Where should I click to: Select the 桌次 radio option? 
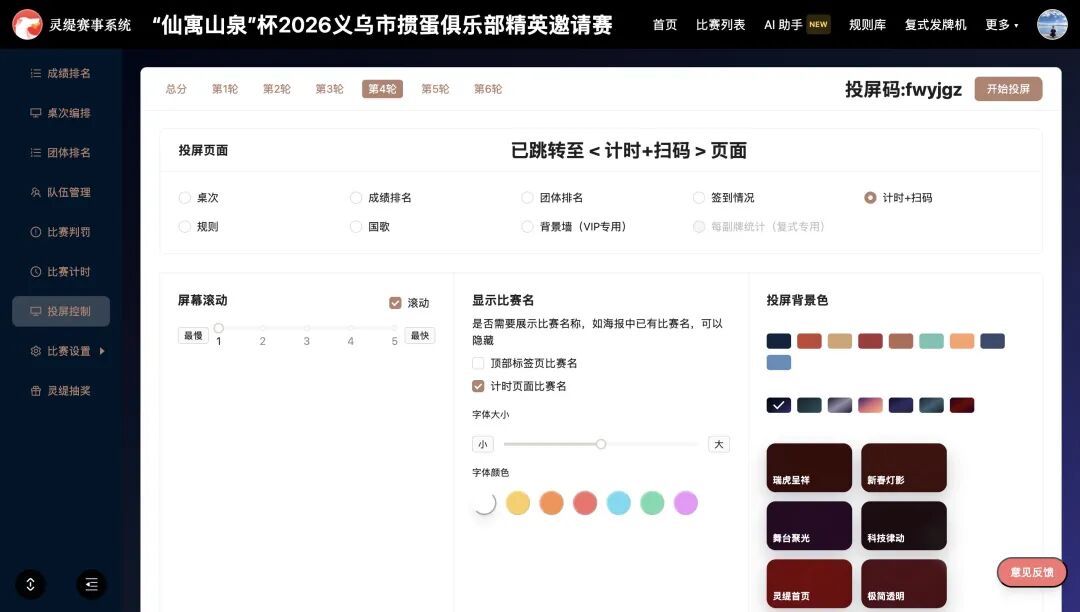coord(185,198)
